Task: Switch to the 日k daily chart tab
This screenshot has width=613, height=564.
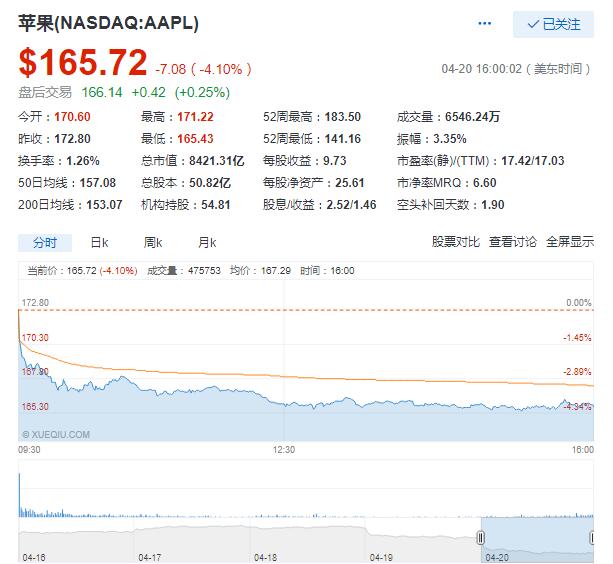Action: tap(99, 243)
